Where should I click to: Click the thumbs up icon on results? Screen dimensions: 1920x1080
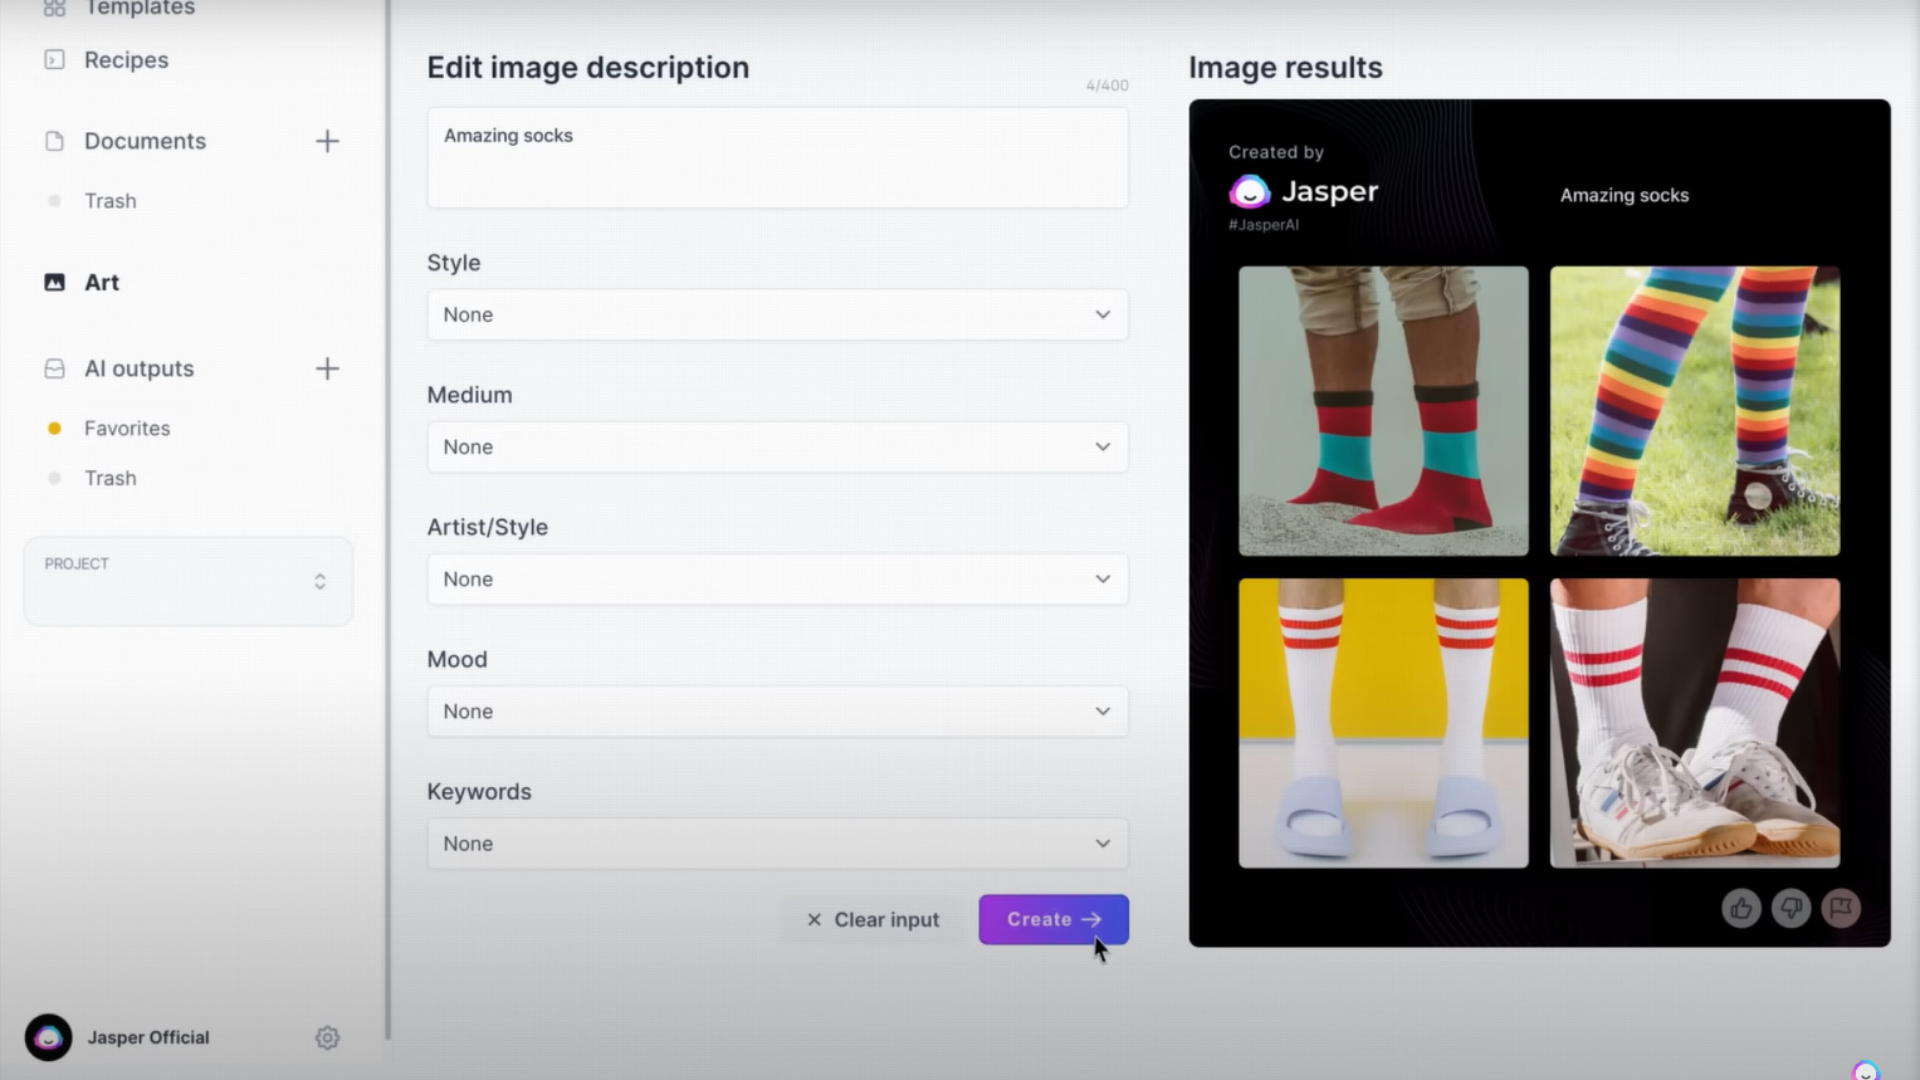(x=1741, y=908)
